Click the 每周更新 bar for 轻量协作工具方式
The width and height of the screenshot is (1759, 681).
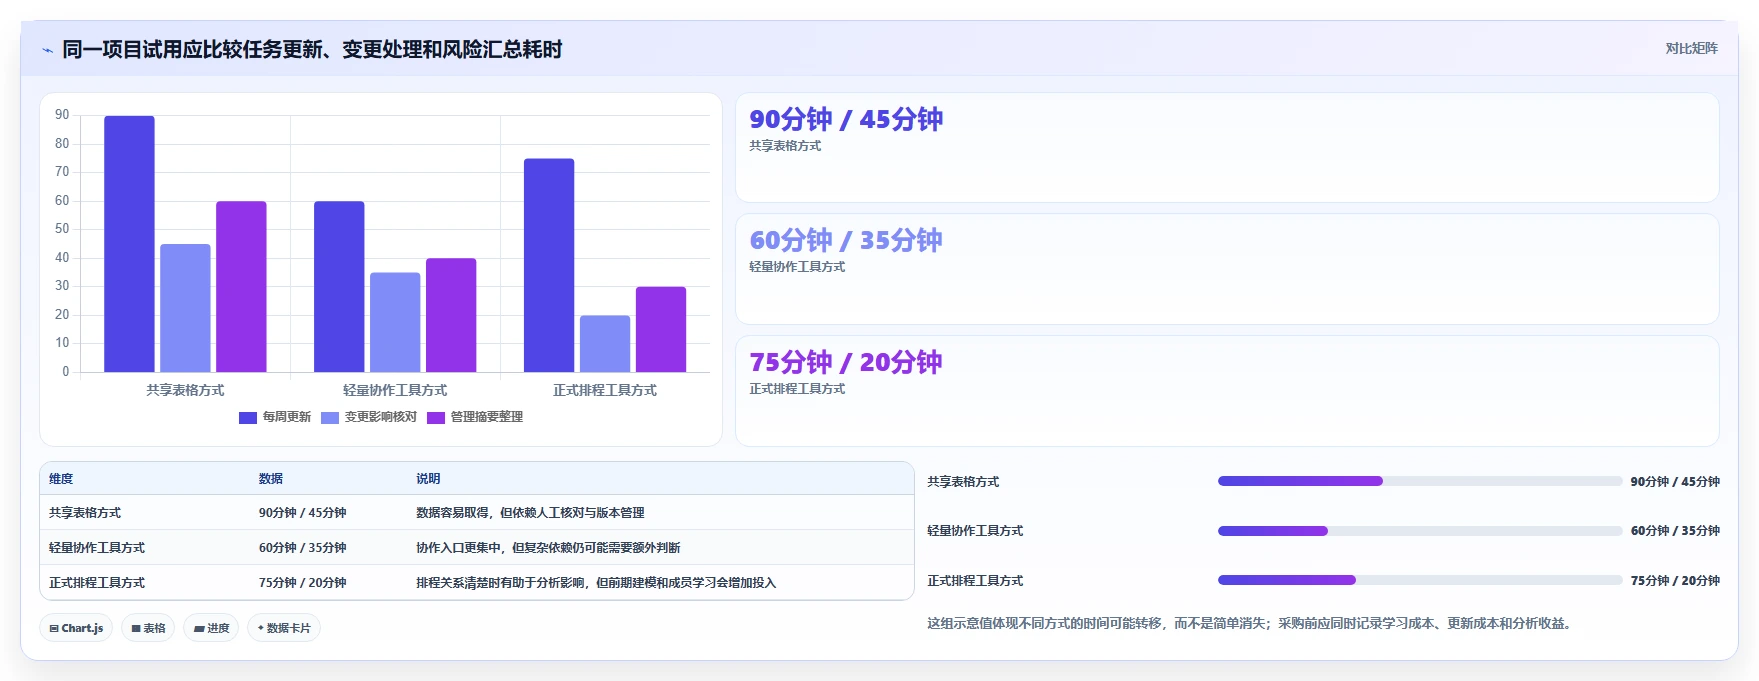(339, 287)
